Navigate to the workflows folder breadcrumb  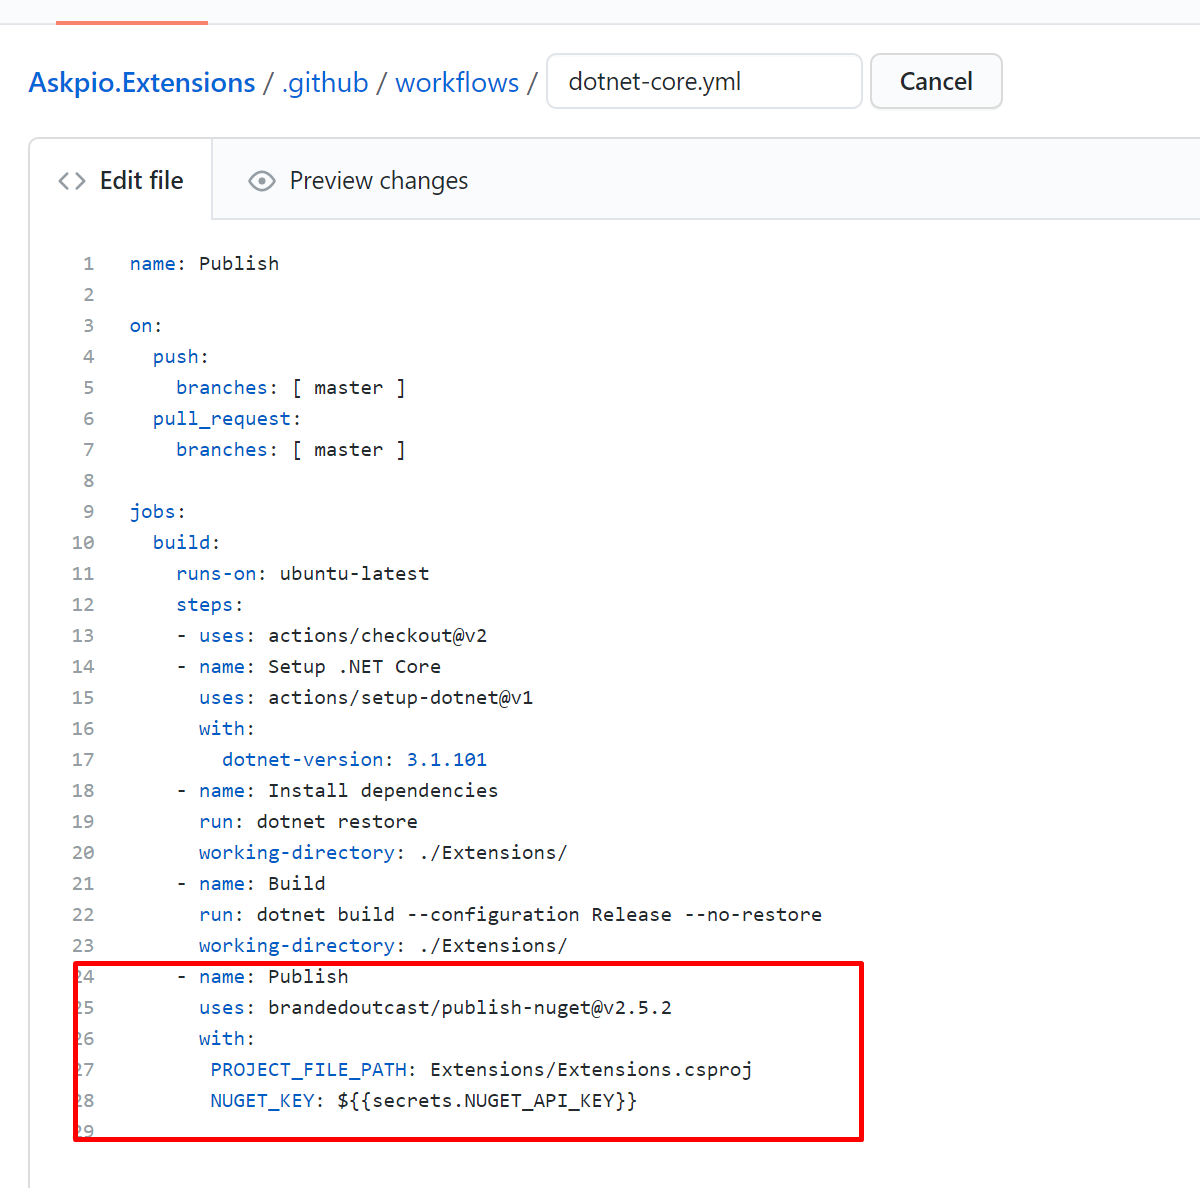(457, 82)
